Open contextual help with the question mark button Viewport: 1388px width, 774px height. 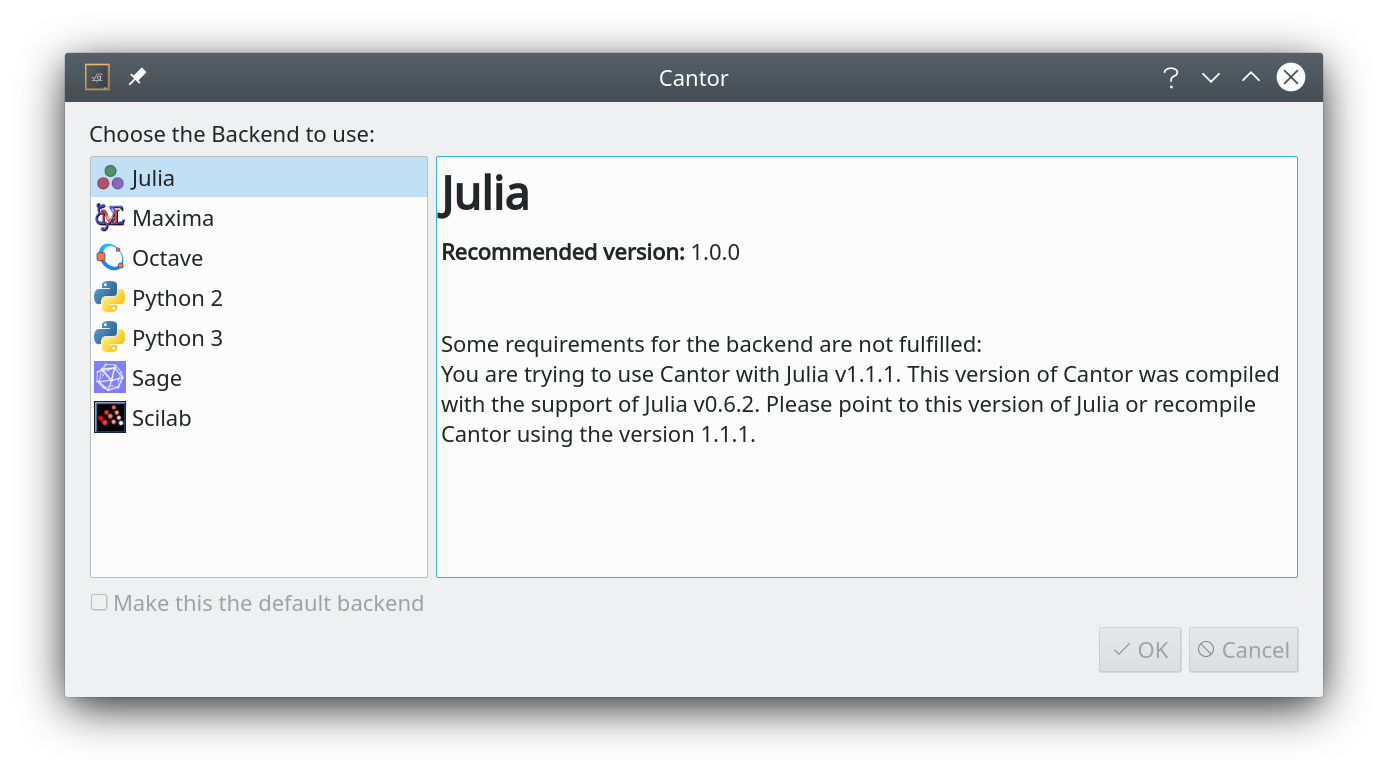(1171, 77)
